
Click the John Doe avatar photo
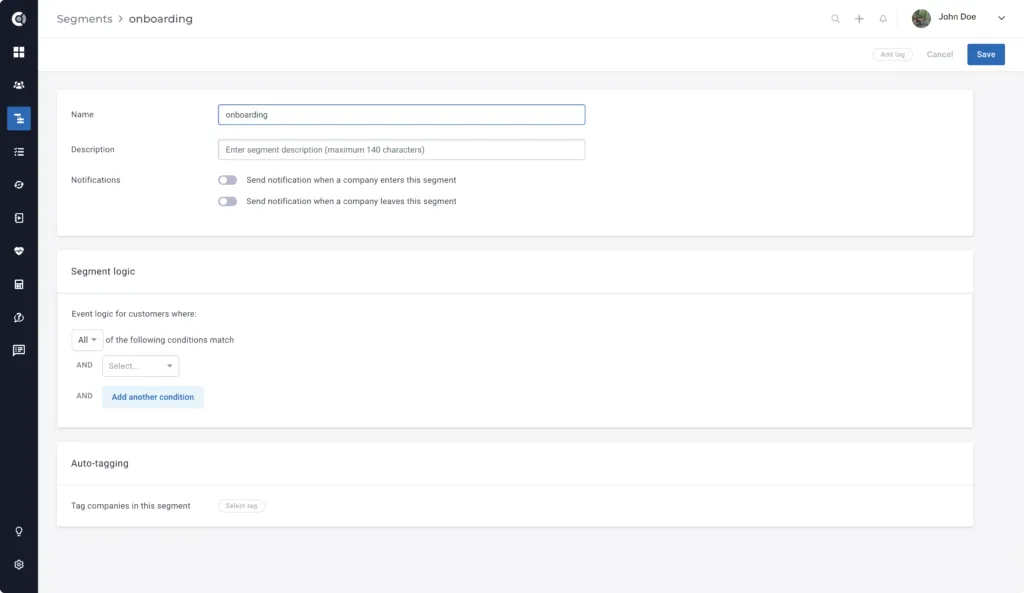[x=921, y=18]
